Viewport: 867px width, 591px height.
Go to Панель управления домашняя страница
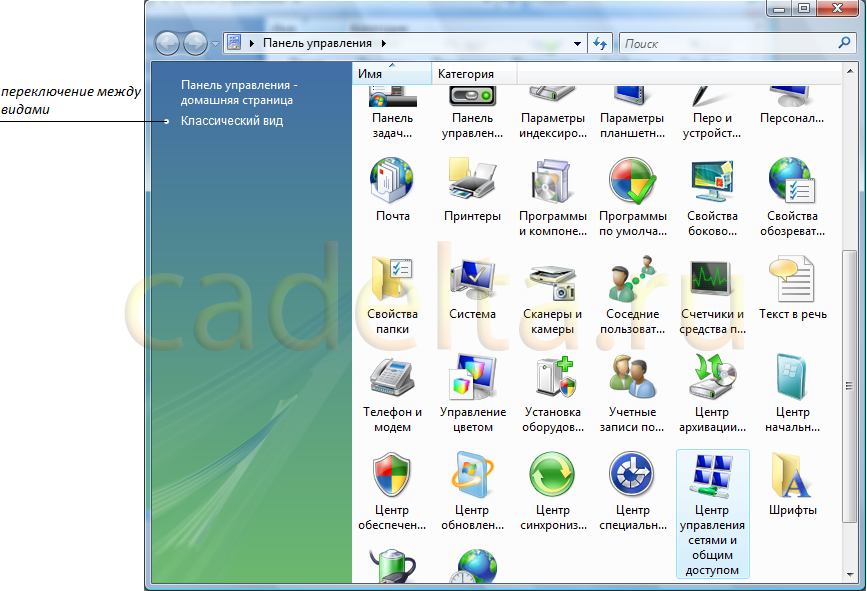[x=238, y=93]
